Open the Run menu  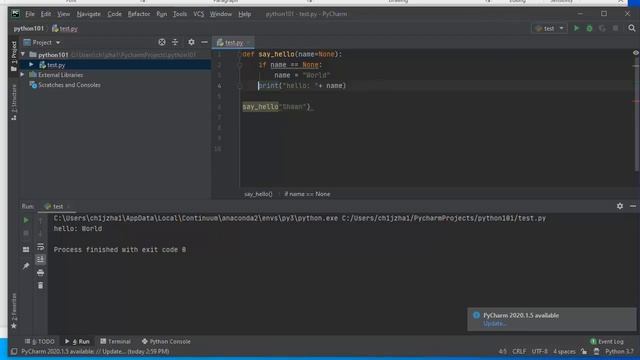pos(162,14)
